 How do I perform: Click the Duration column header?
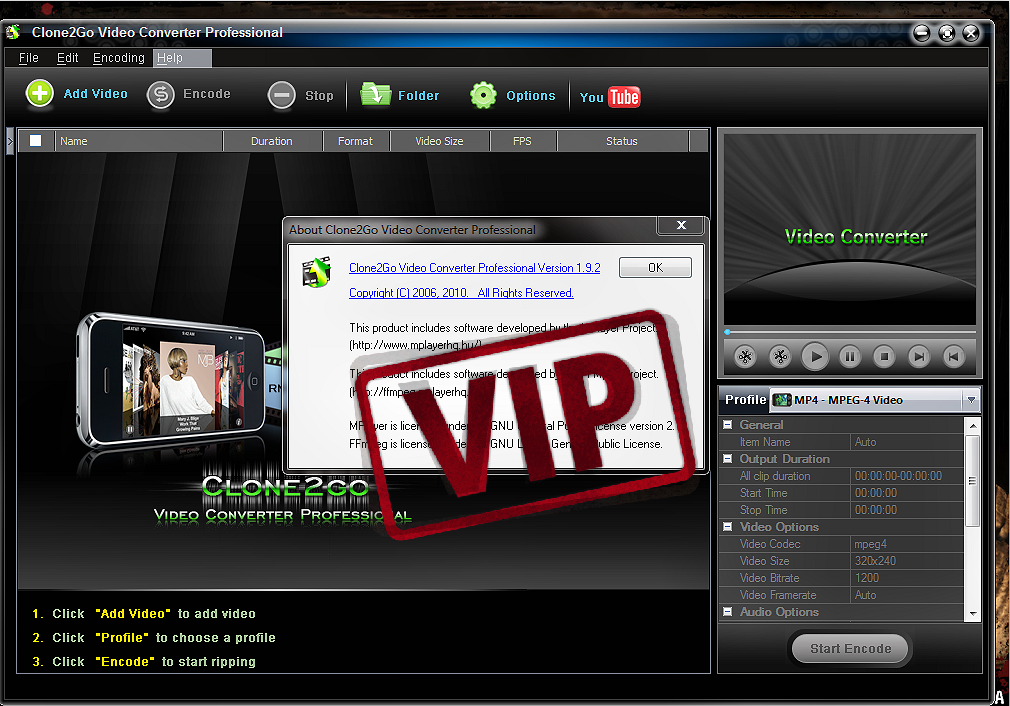point(272,141)
